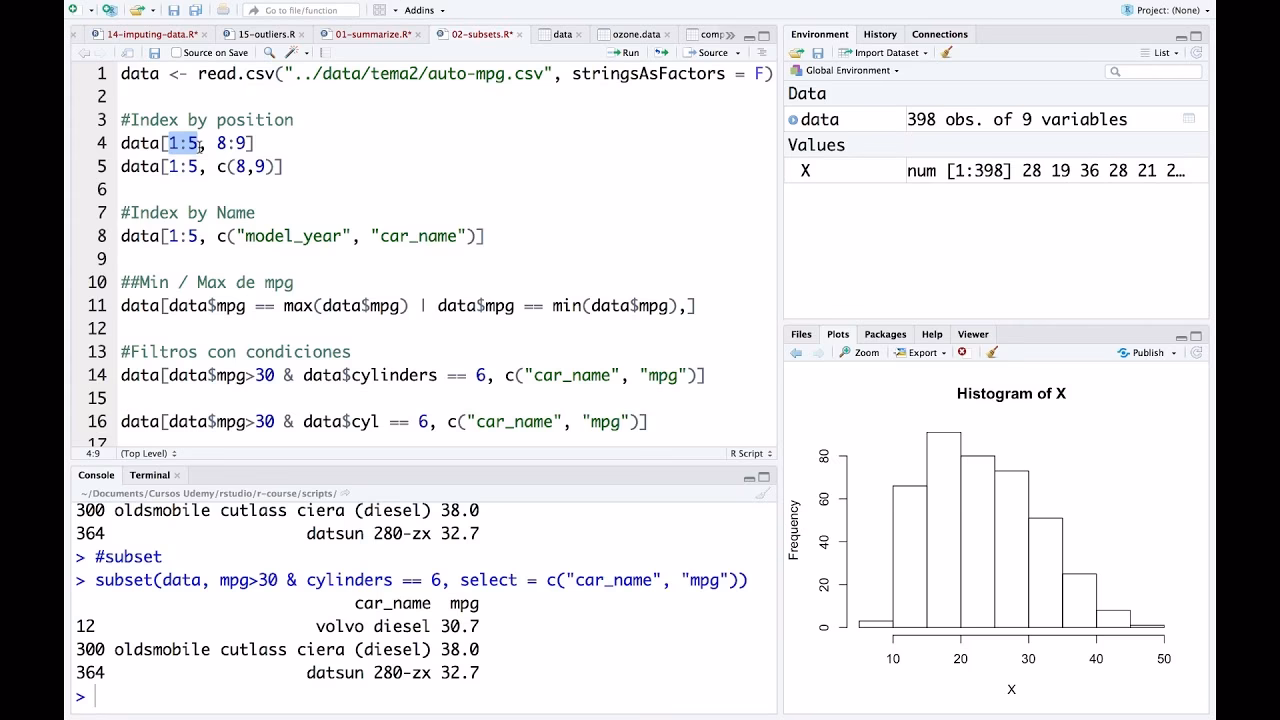
Task: Click the console working directory arrow icon
Action: (346, 493)
